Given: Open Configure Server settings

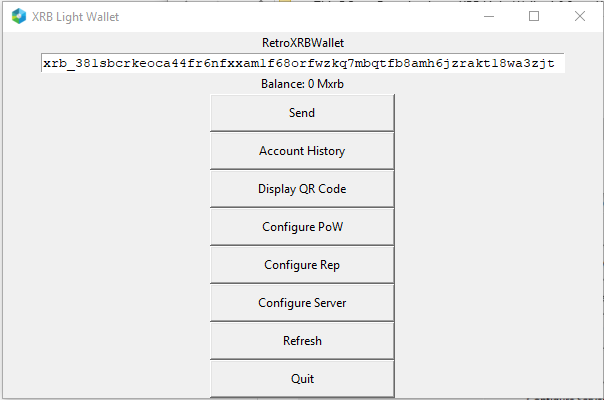Looking at the screenshot, I should [302, 303].
